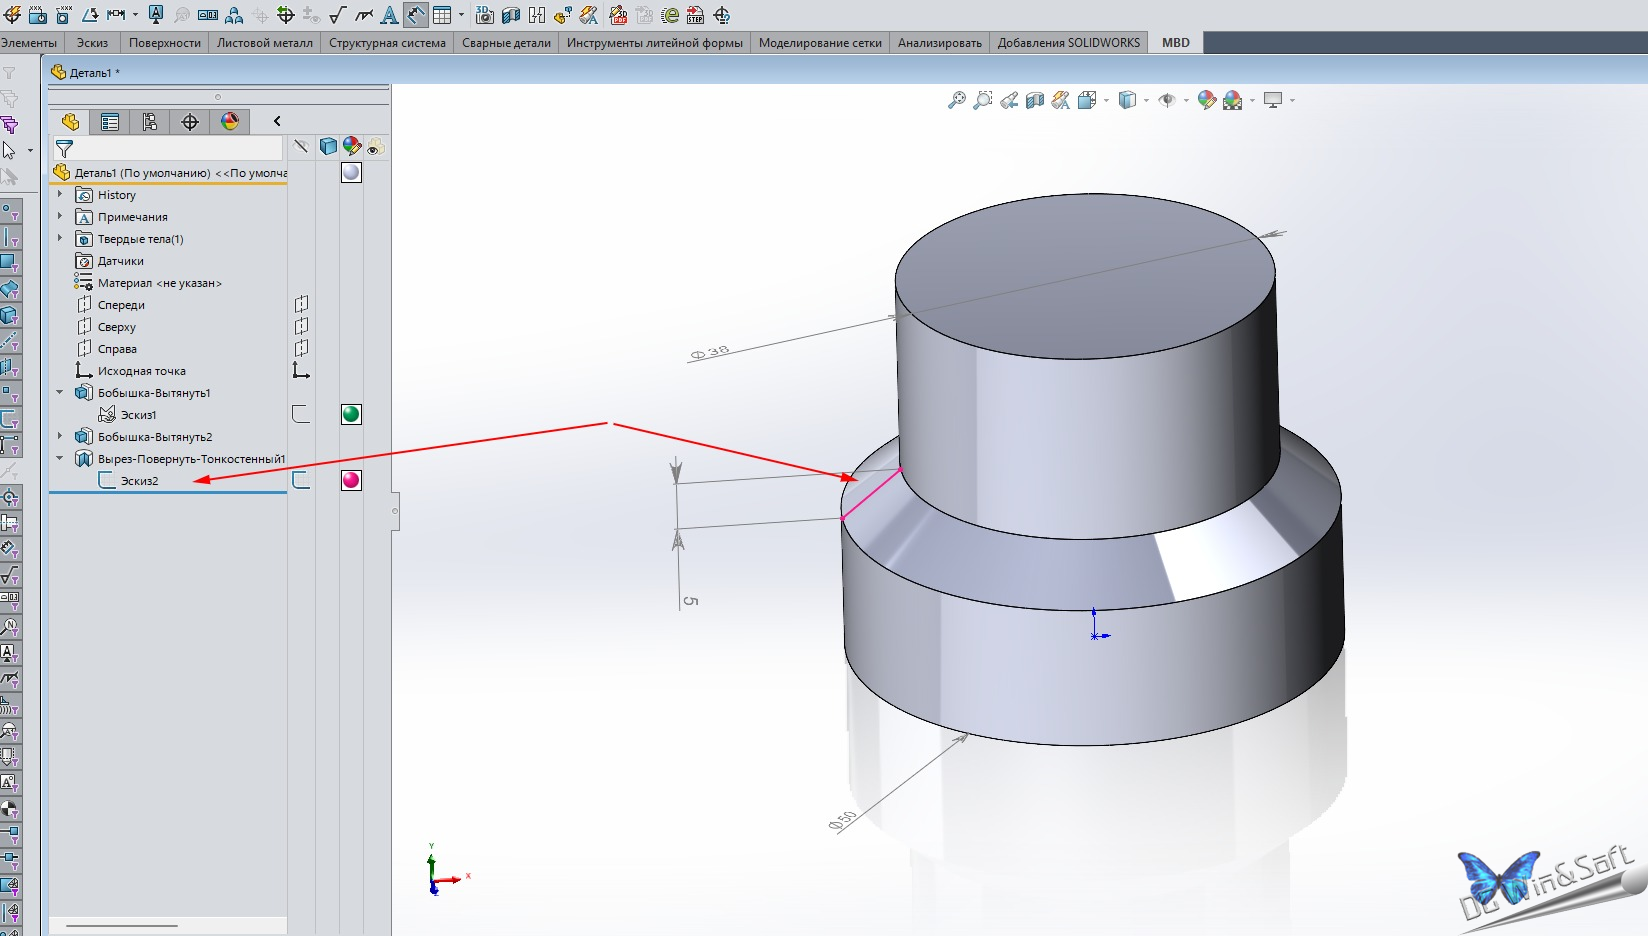Screen dimensions: 1648x936
Task: Click the Export to STEP icon
Action: pos(696,15)
